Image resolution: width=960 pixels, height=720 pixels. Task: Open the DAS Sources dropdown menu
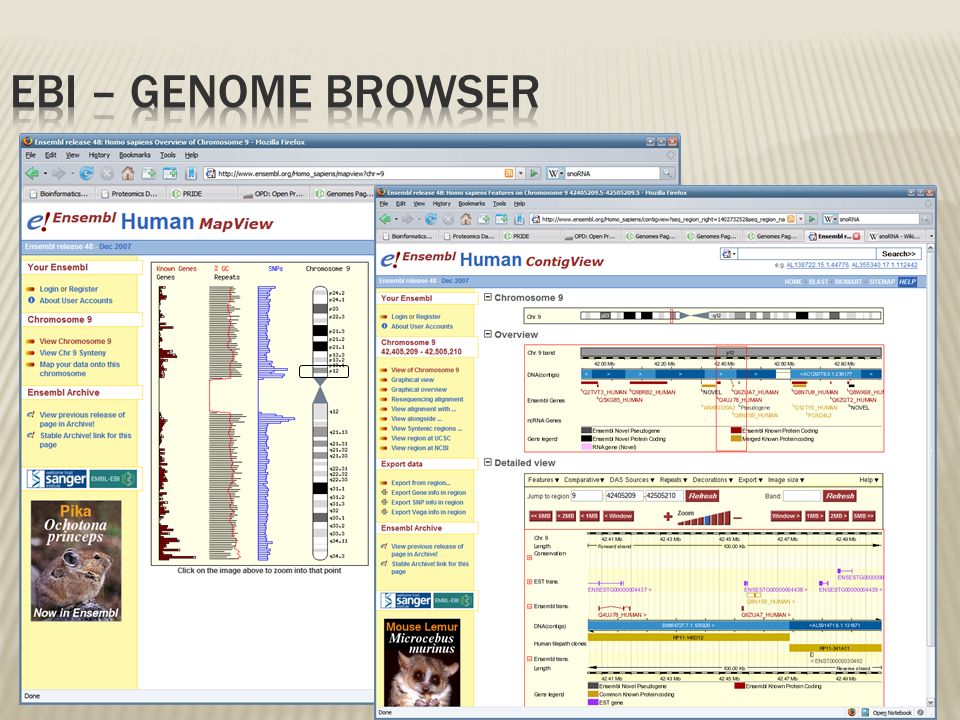coord(632,480)
